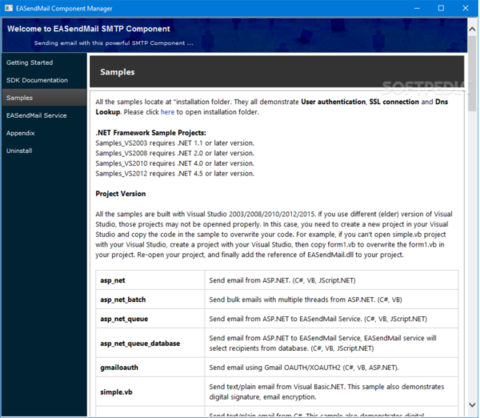Click the Welcome to EASendMail banner header
This screenshot has width=480, height=418.
pos(89,29)
